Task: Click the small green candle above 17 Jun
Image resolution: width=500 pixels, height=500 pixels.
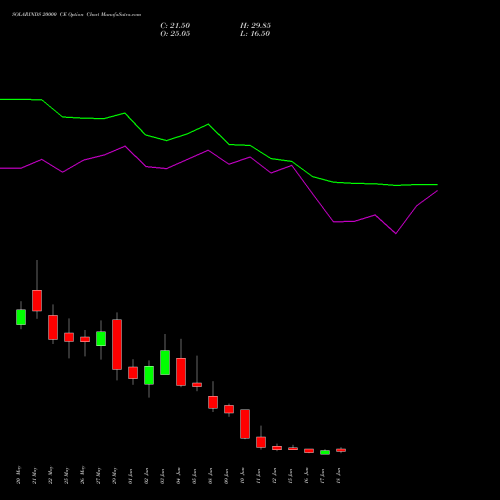Action: pyautogui.click(x=325, y=452)
